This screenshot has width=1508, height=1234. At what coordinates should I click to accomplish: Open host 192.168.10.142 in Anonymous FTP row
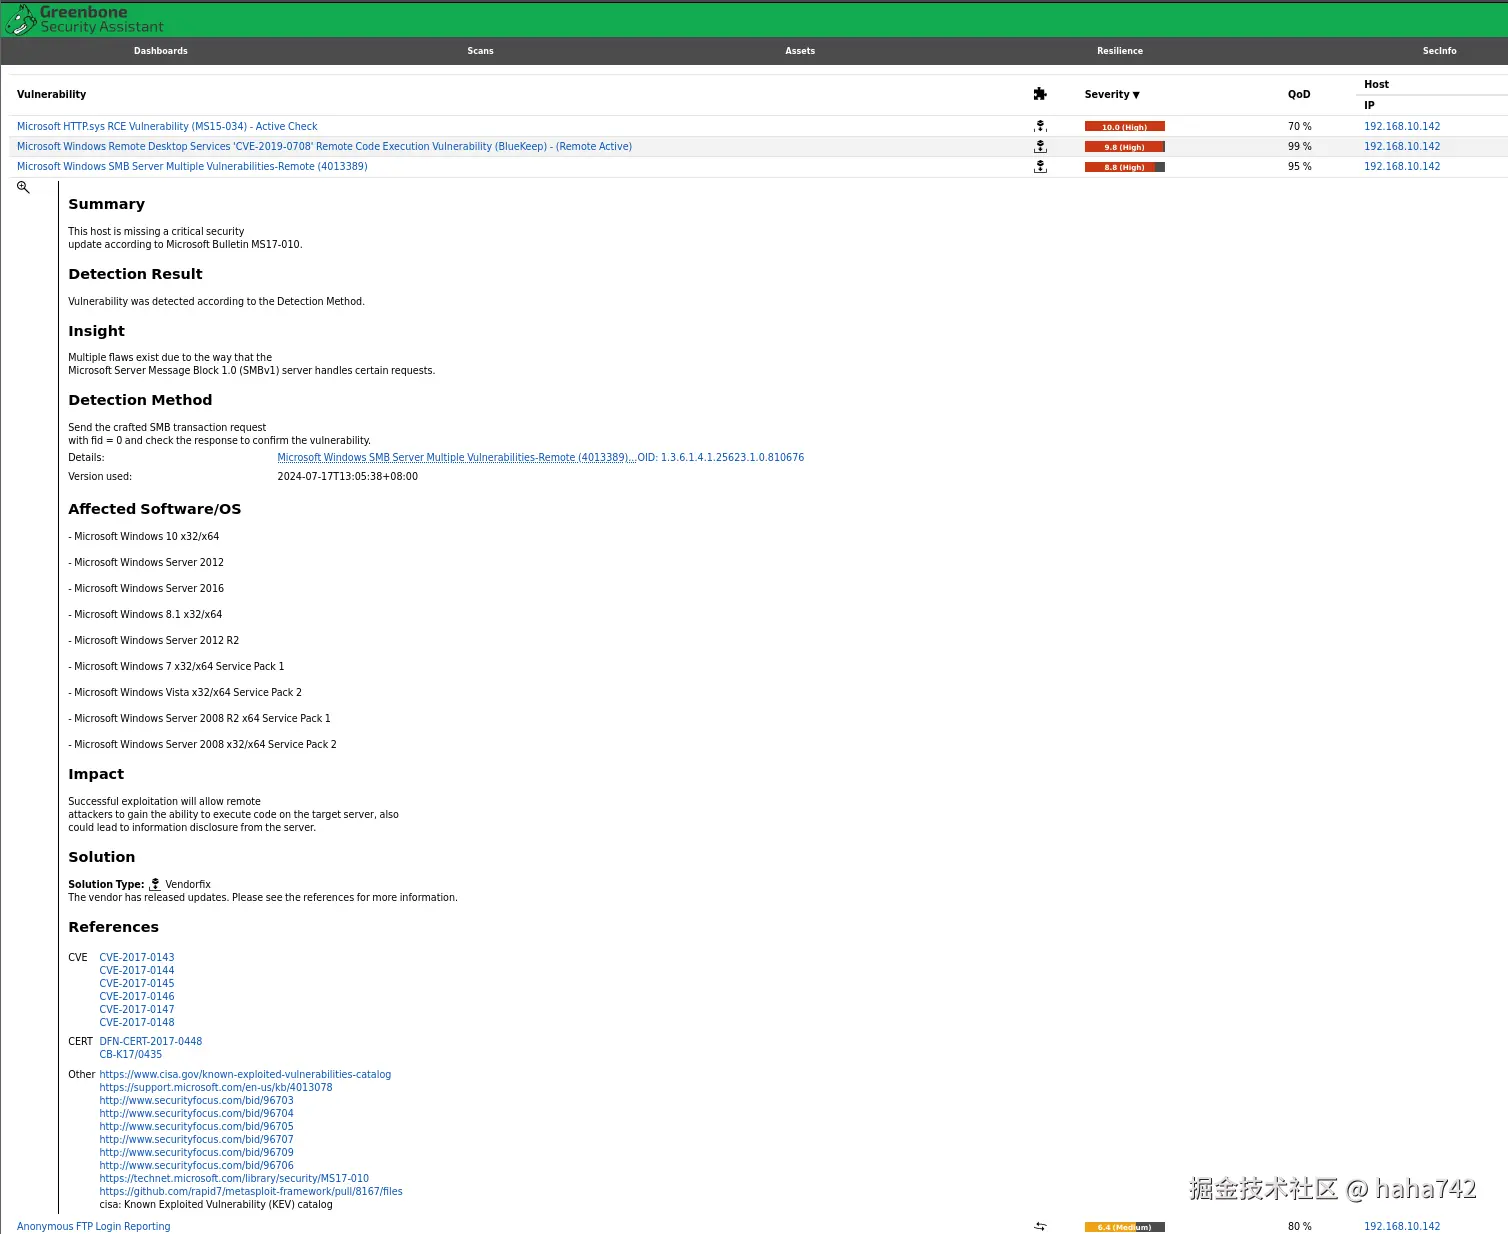click(x=1402, y=1226)
